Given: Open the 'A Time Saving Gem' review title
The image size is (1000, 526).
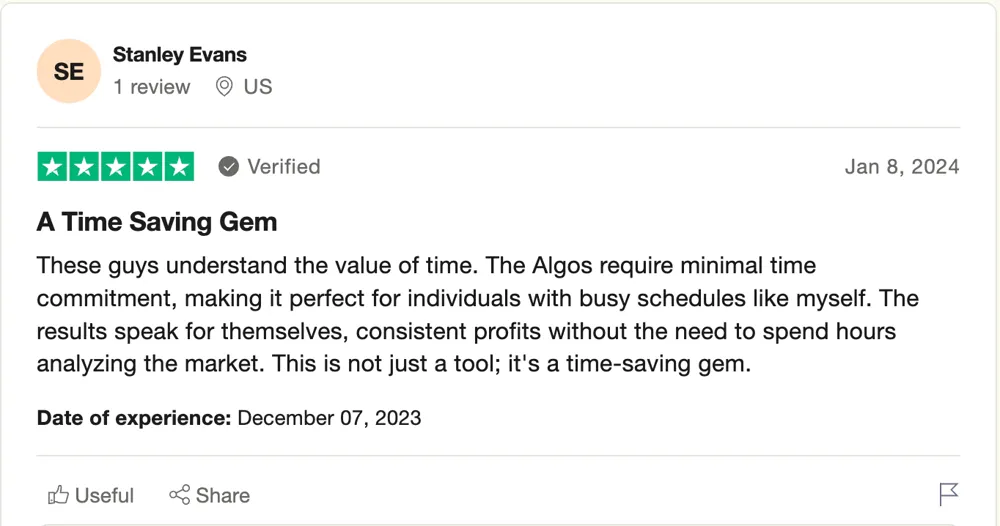Looking at the screenshot, I should click(157, 222).
